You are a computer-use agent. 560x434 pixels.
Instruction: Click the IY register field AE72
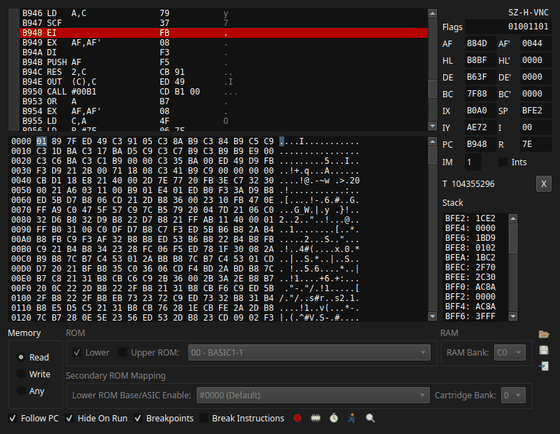click(x=480, y=127)
